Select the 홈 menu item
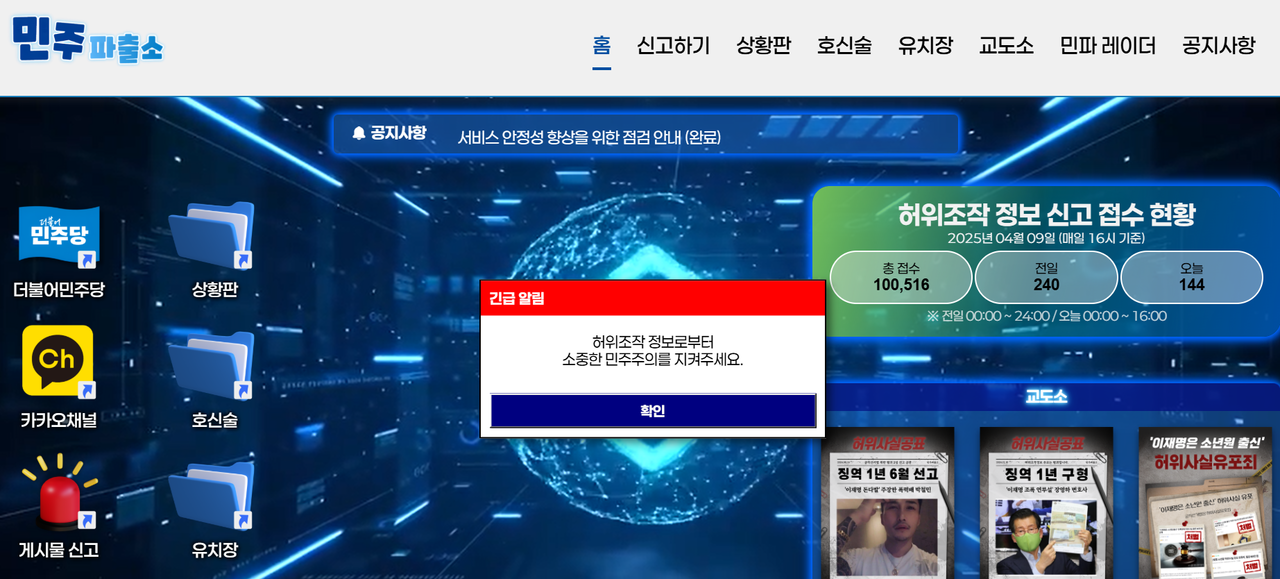The height and width of the screenshot is (579, 1280). (x=601, y=46)
